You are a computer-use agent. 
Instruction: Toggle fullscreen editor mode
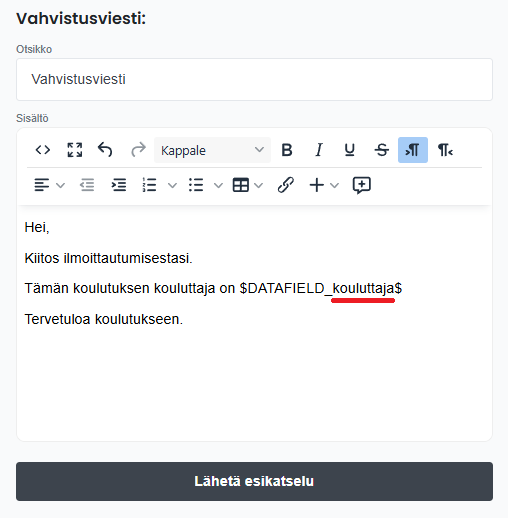75,150
